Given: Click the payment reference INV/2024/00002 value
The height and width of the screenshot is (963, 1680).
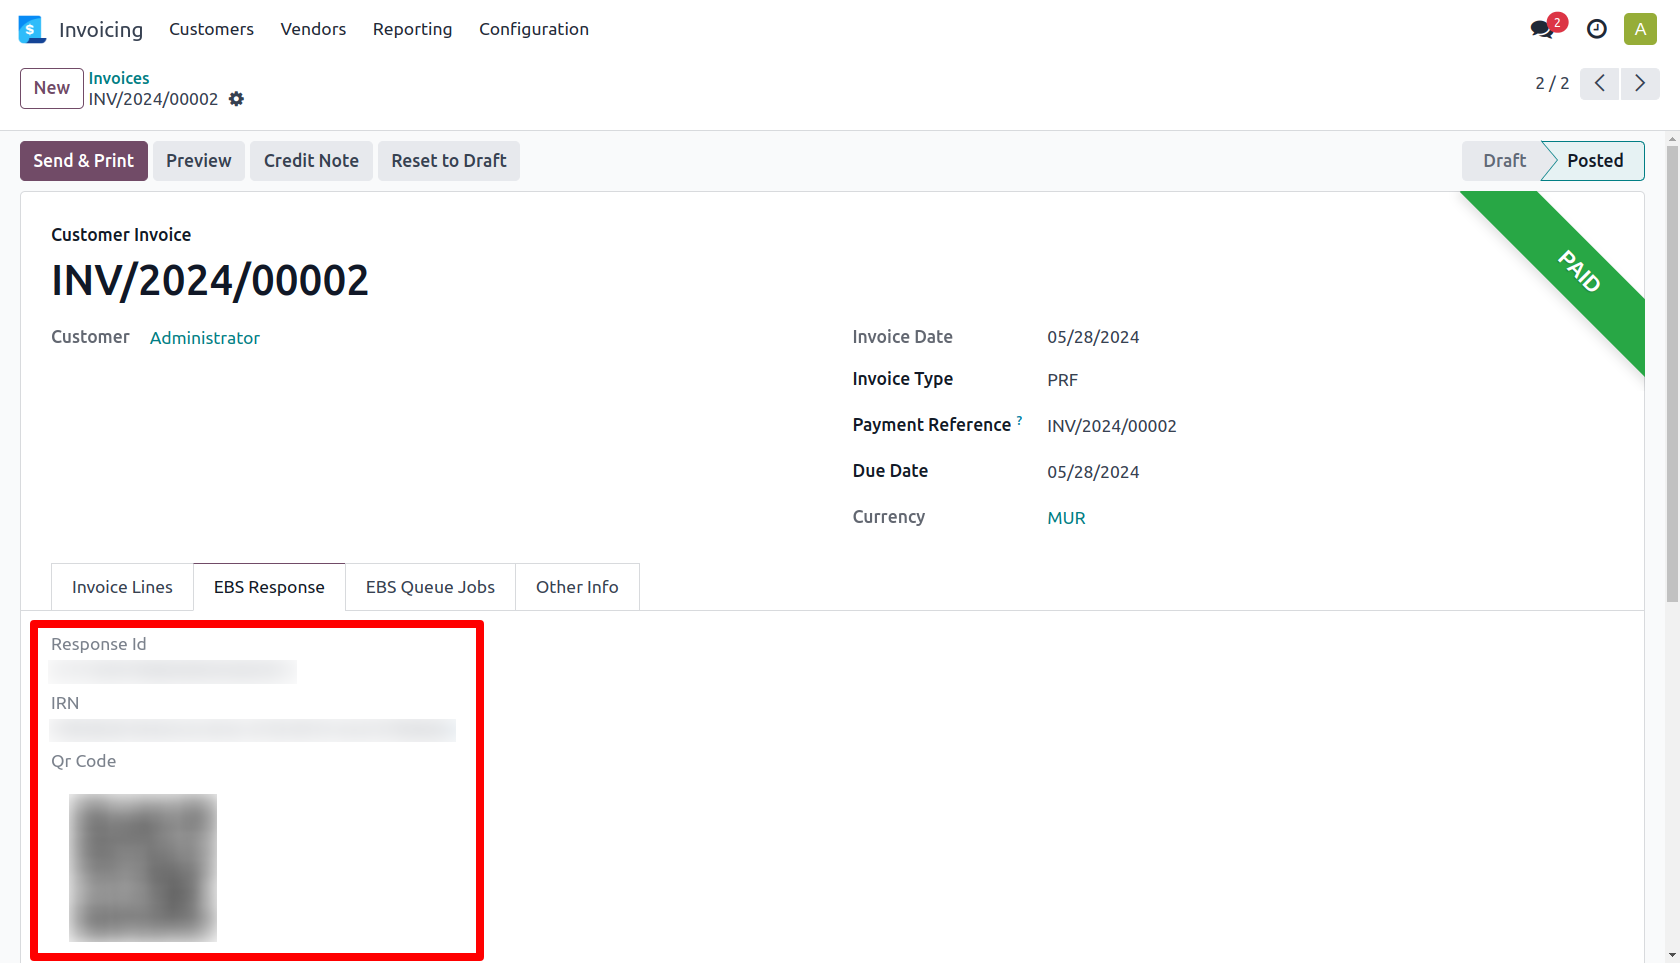Looking at the screenshot, I should coord(1112,426).
